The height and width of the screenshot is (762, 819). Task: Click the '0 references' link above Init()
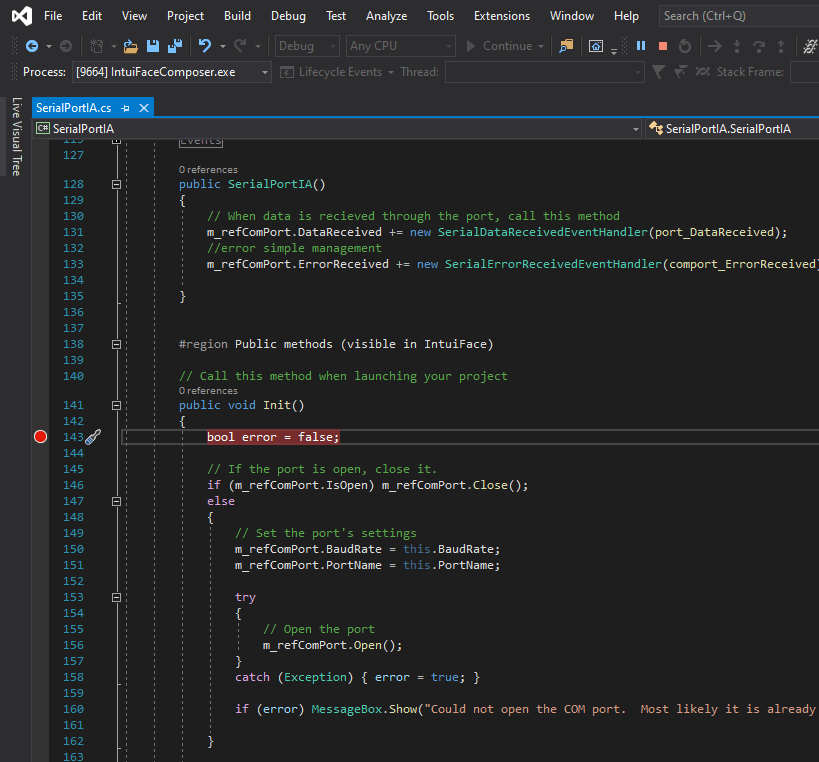coord(208,391)
